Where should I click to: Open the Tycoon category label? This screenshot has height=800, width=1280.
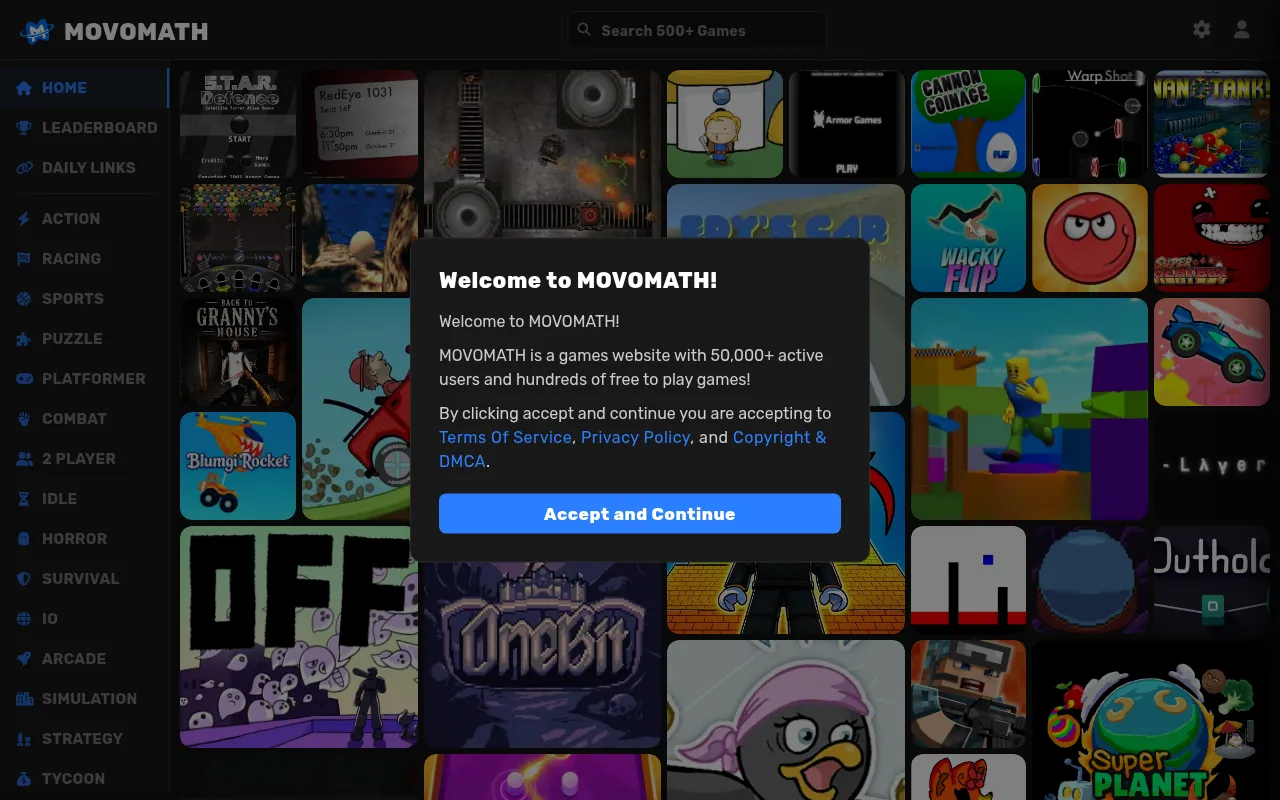pos(73,779)
